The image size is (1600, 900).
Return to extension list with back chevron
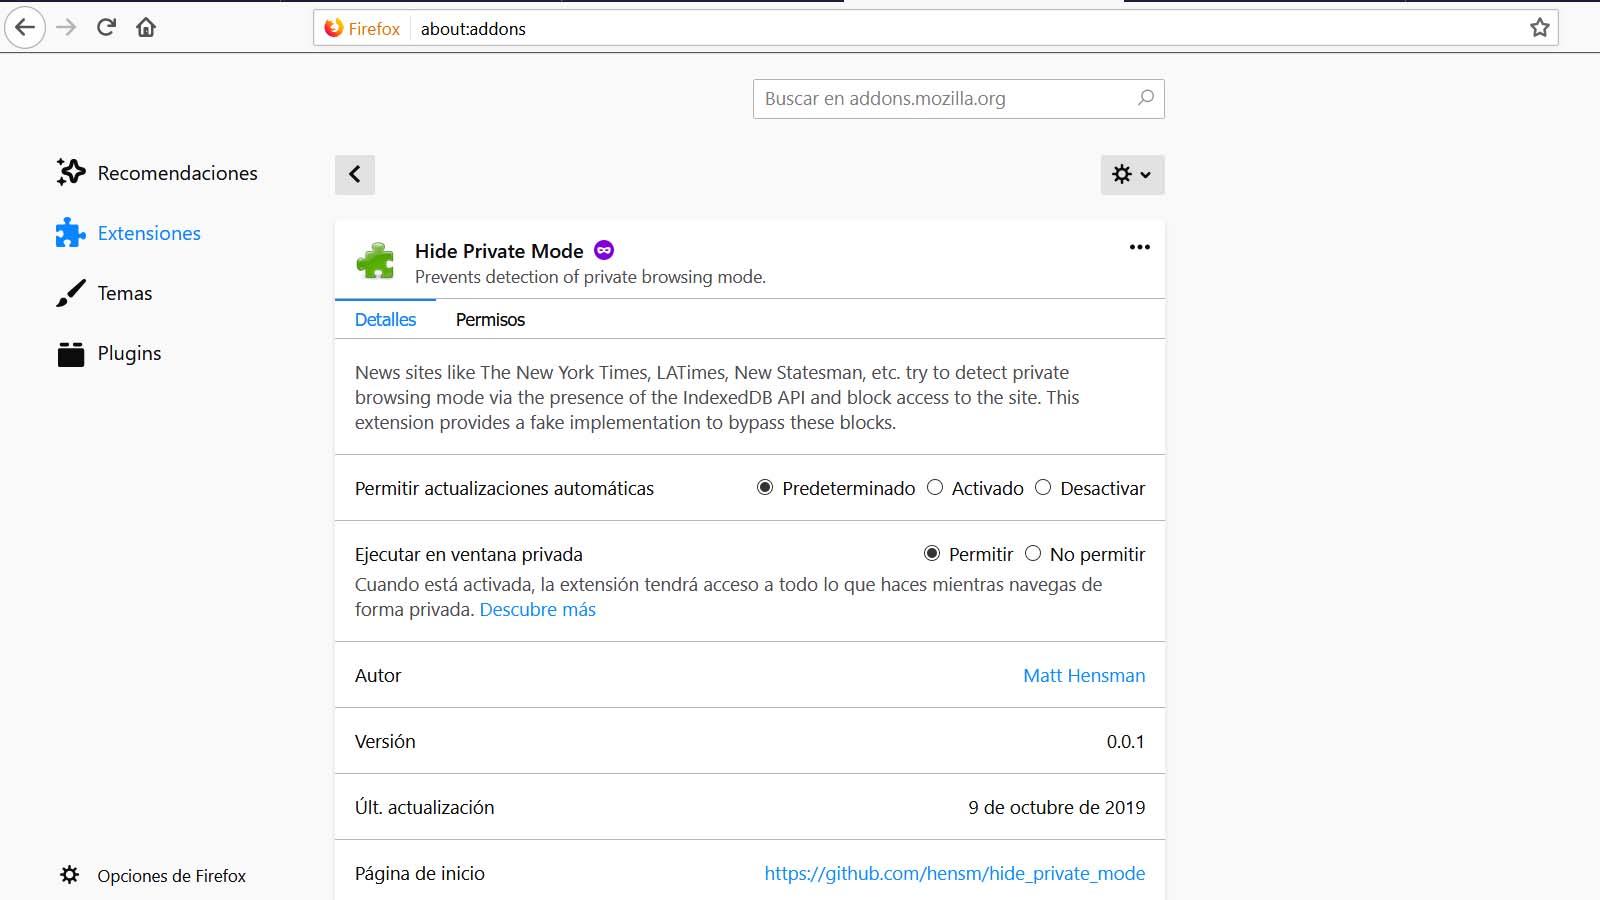[x=355, y=175]
